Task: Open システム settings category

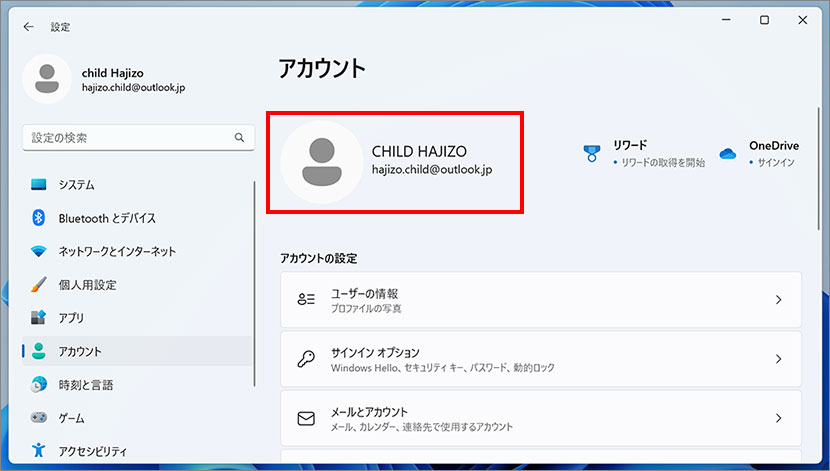Action: click(x=137, y=185)
